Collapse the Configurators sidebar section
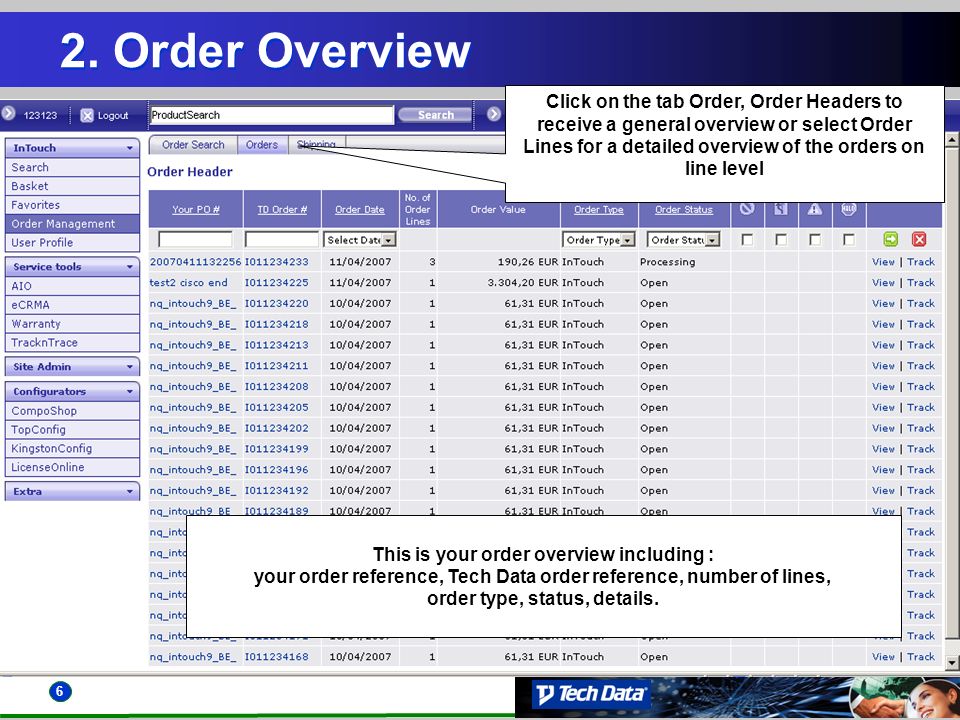Viewport: 960px width, 720px height. coord(72,391)
